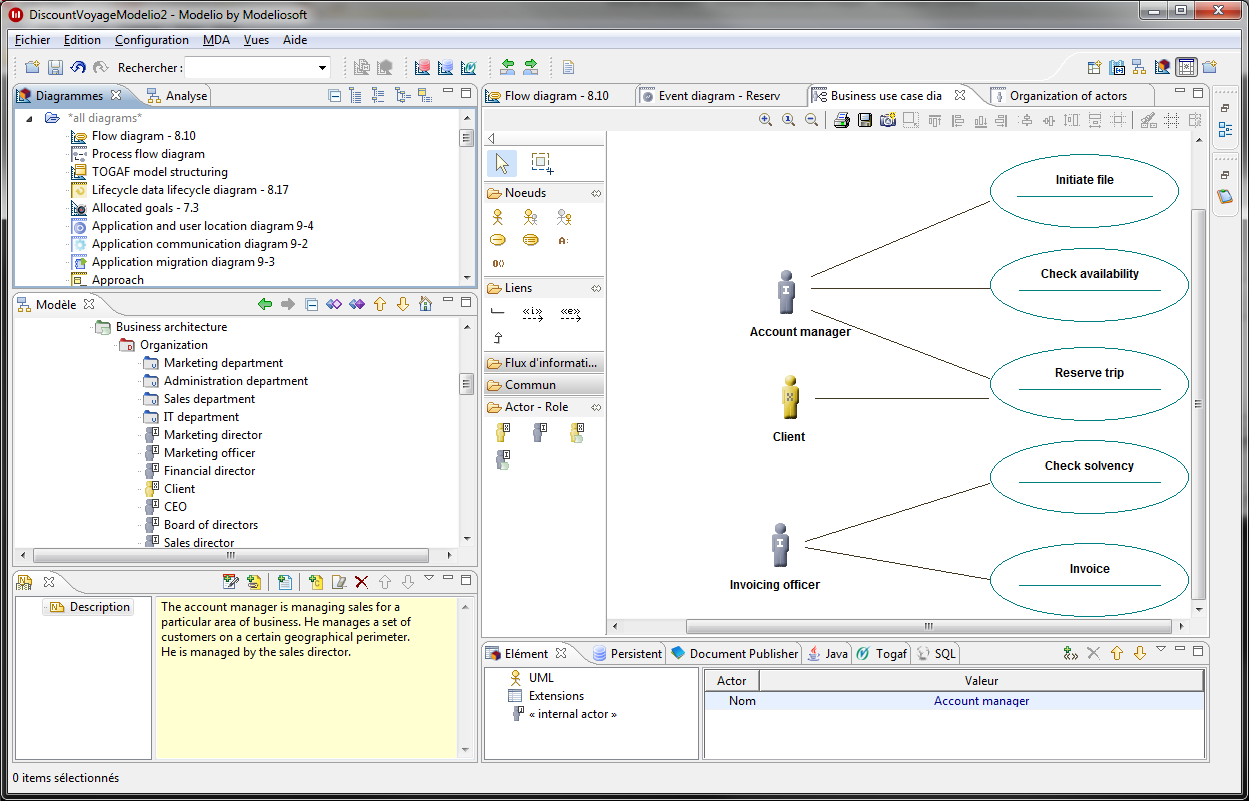1249x801 pixels.
Task: Select the marquee selection tool in palette
Action: 542,163
